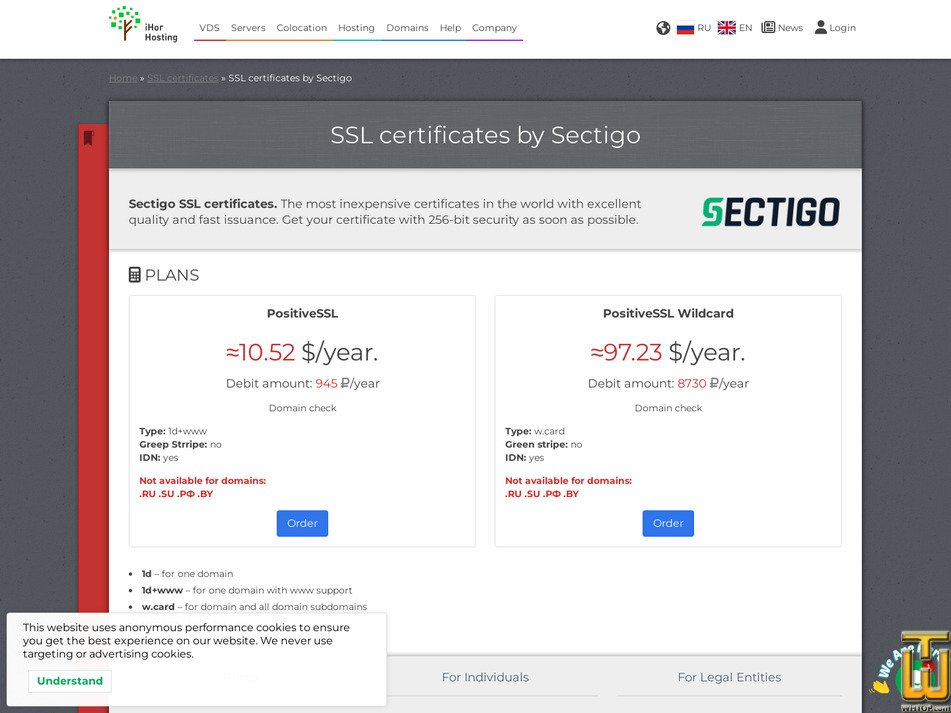
Task: Switch to the Russian flag RU language
Action: tap(693, 28)
